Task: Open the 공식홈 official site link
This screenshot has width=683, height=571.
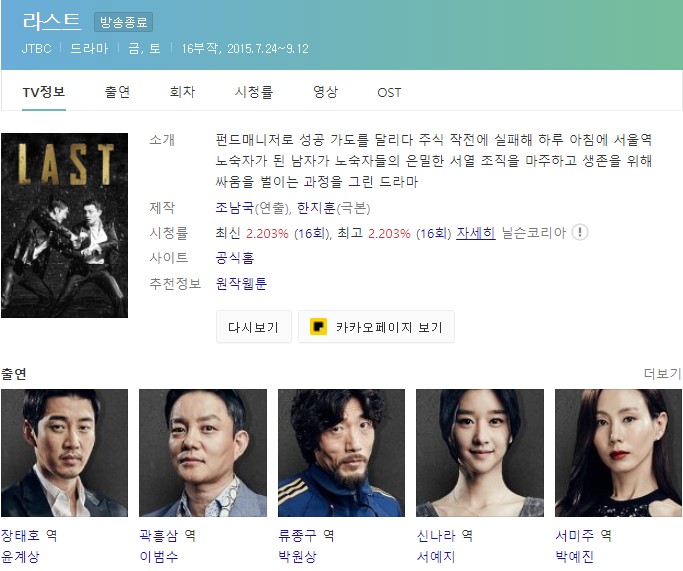Action: pos(234,258)
